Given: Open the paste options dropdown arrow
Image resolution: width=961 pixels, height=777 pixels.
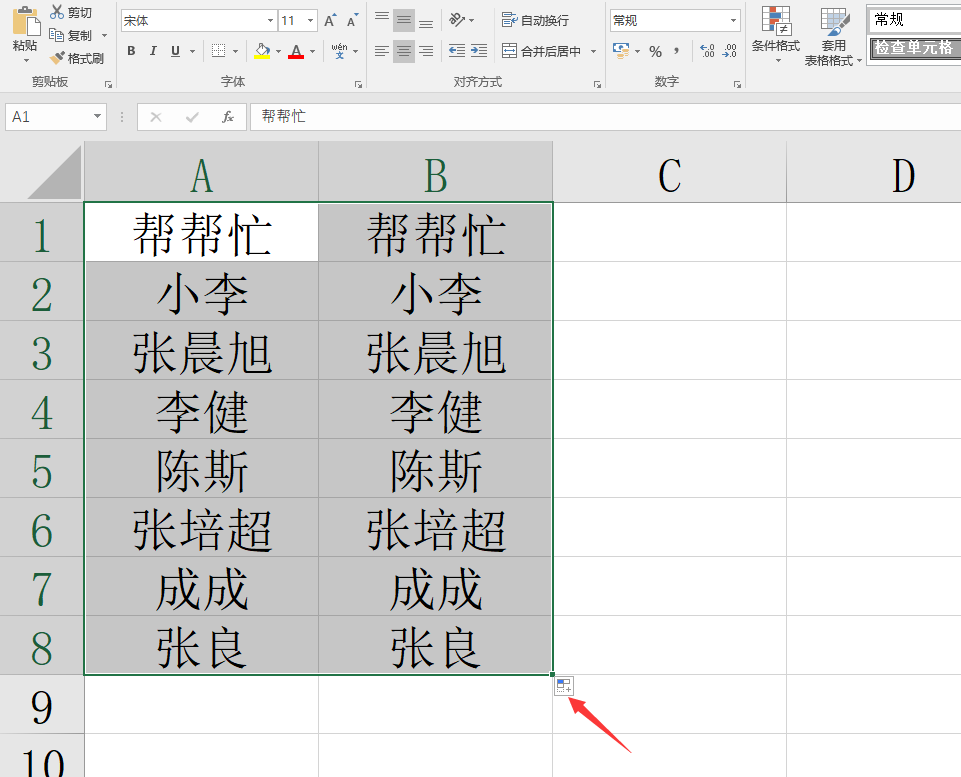Looking at the screenshot, I should coord(26,60).
